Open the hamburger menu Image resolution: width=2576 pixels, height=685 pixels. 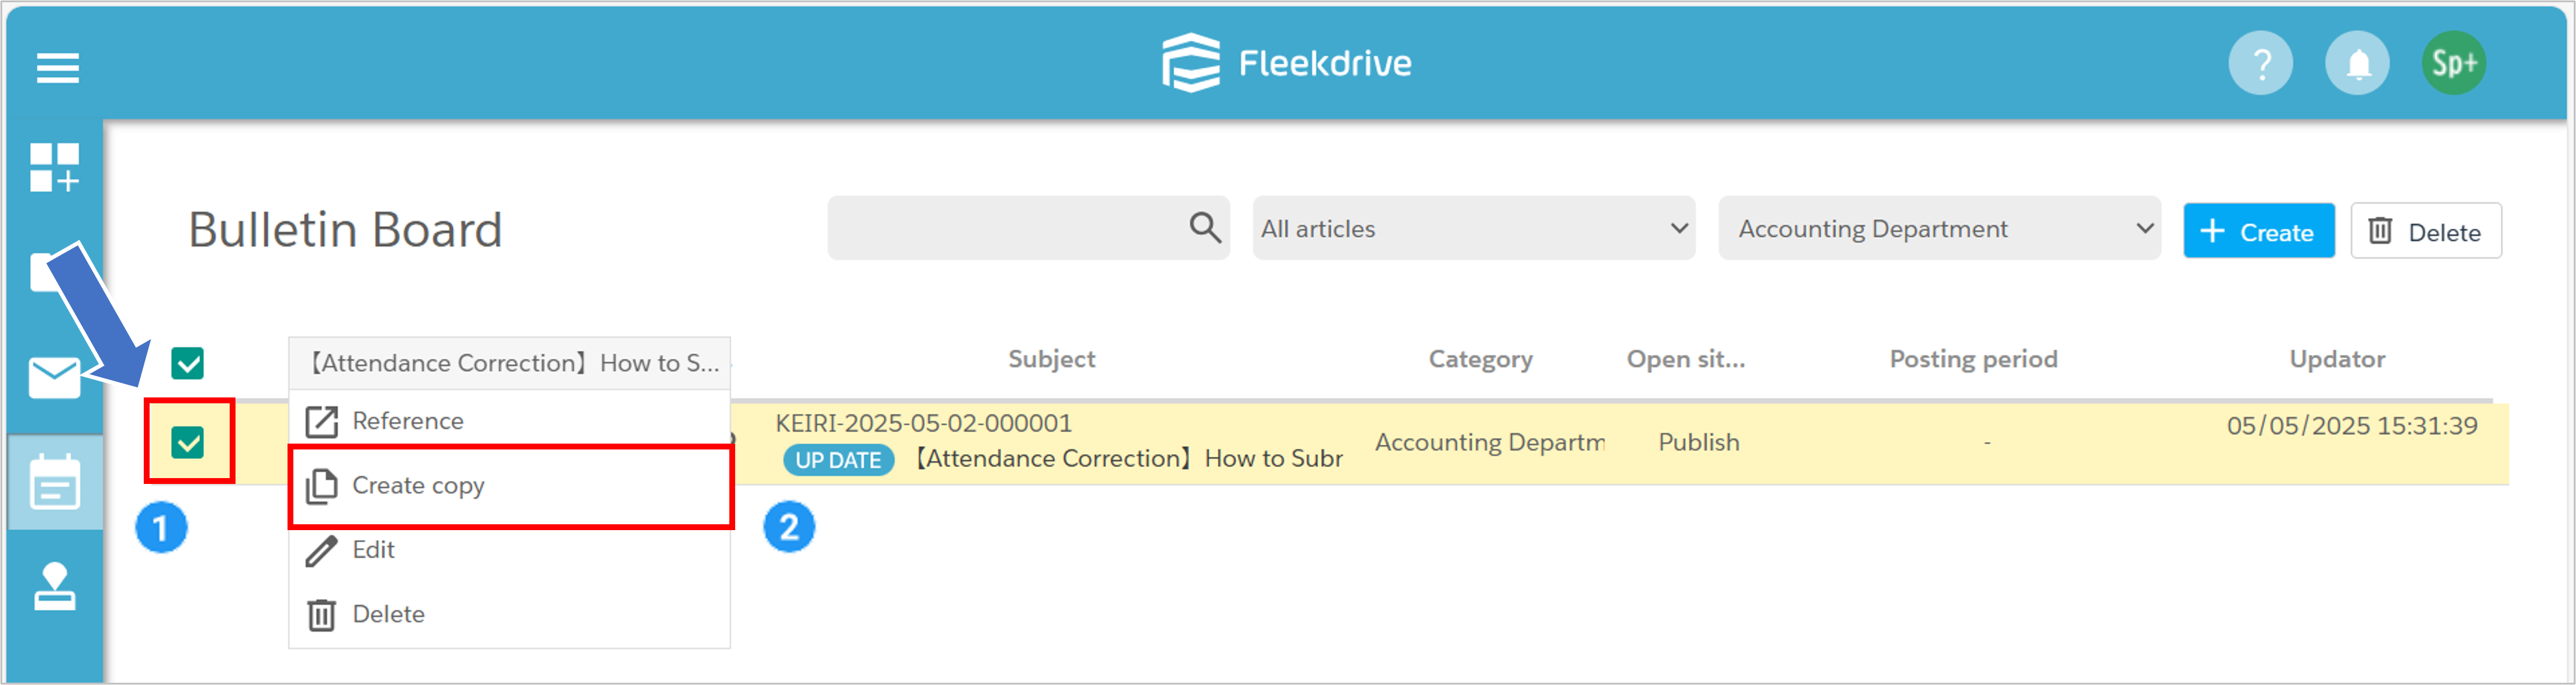pyautogui.click(x=57, y=67)
